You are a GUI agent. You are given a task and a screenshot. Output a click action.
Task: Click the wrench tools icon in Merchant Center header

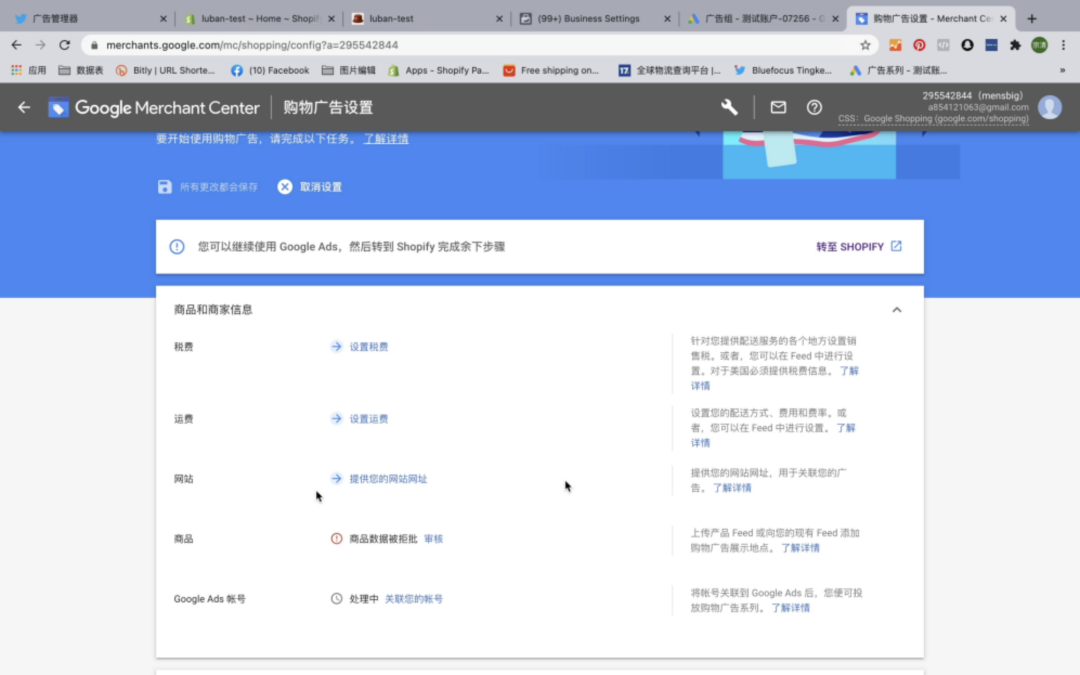[x=729, y=107]
